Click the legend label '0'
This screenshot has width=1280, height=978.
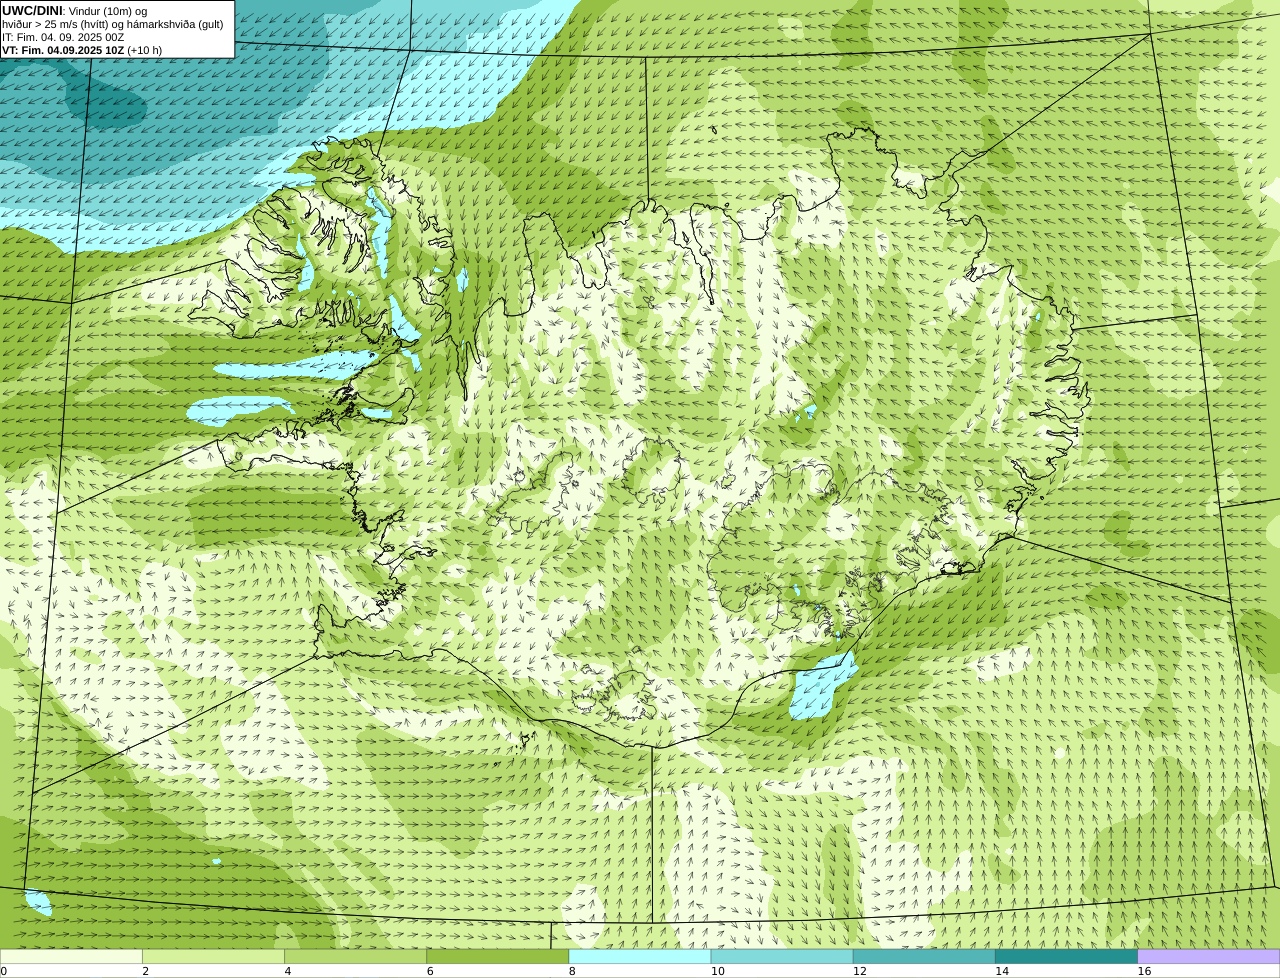4,971
